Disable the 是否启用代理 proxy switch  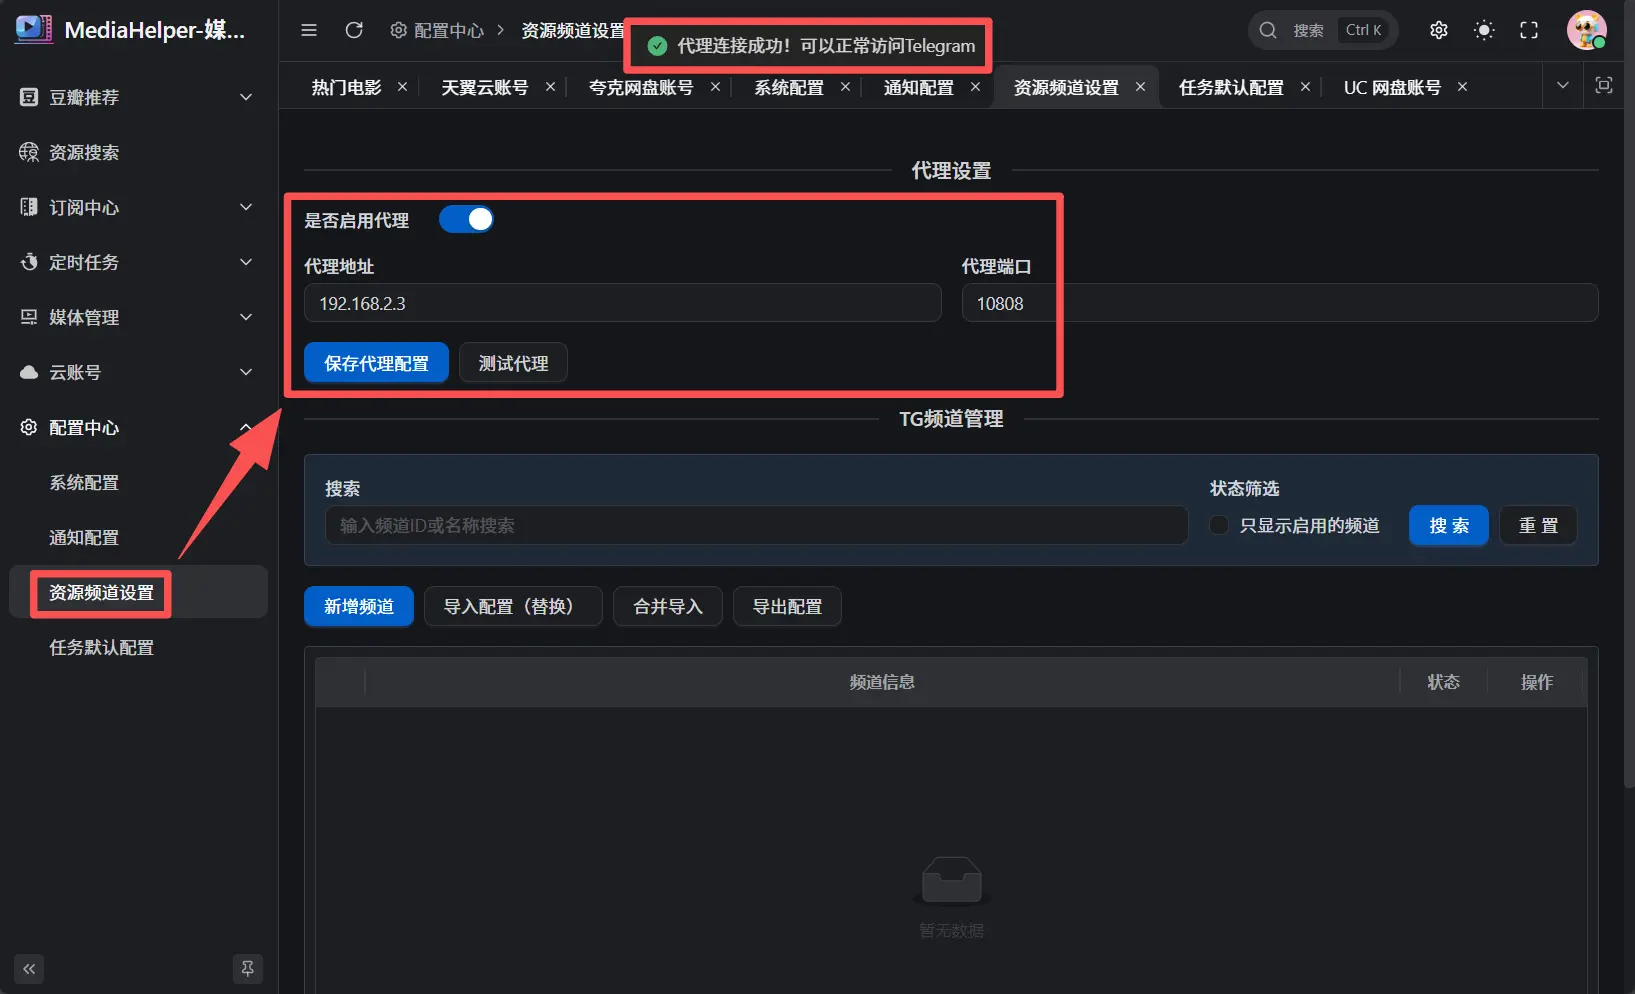[466, 220]
